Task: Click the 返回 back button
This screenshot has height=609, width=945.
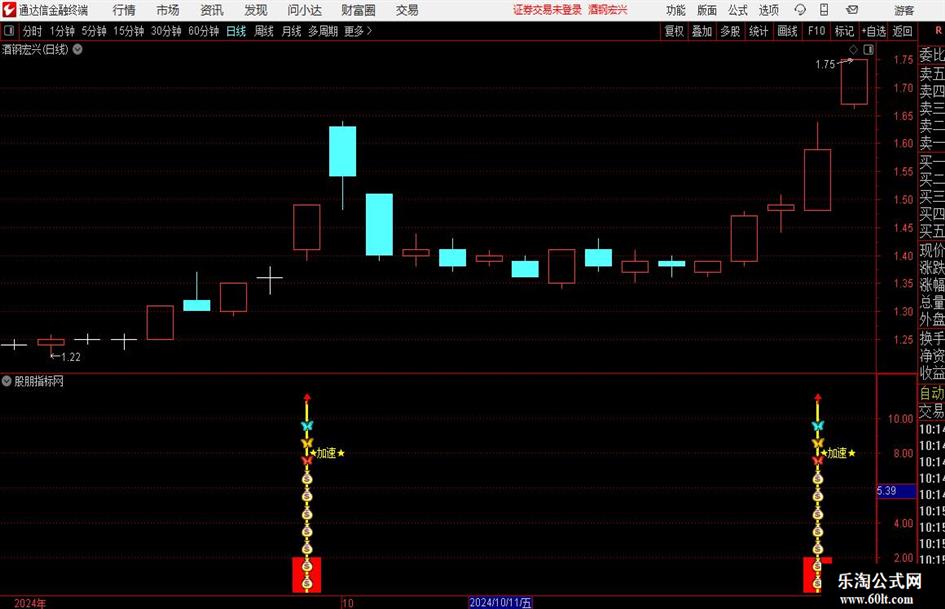Action: click(902, 31)
